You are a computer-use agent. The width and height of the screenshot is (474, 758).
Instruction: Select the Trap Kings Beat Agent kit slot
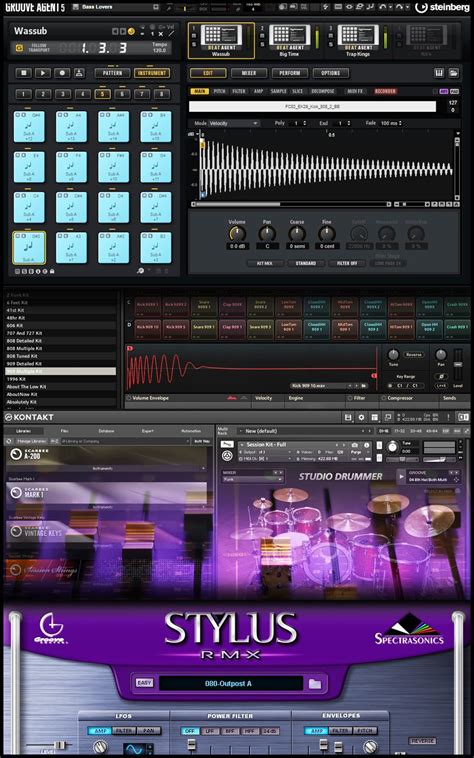(x=358, y=41)
